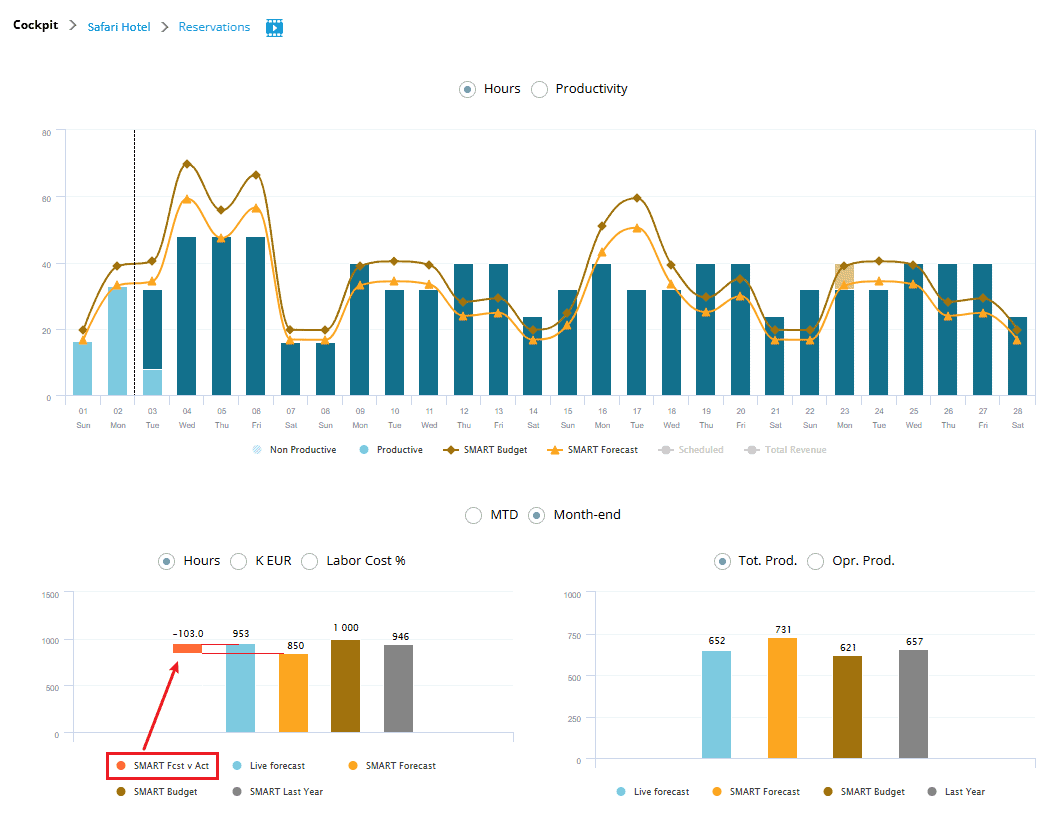Click the Reservations breadcrumb link
The image size is (1051, 833).
(214, 27)
